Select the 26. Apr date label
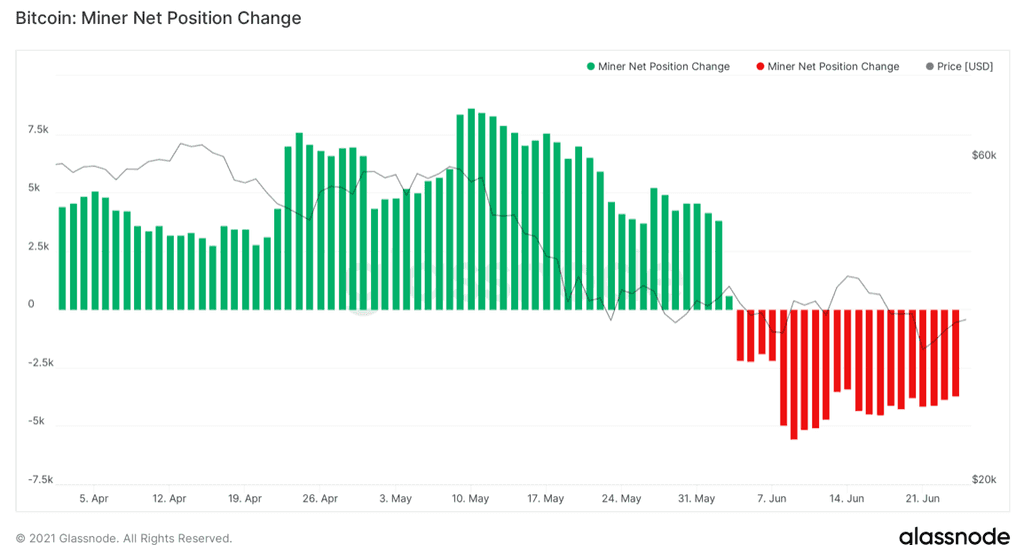Screen dimensions: 1024x545 click(320, 498)
